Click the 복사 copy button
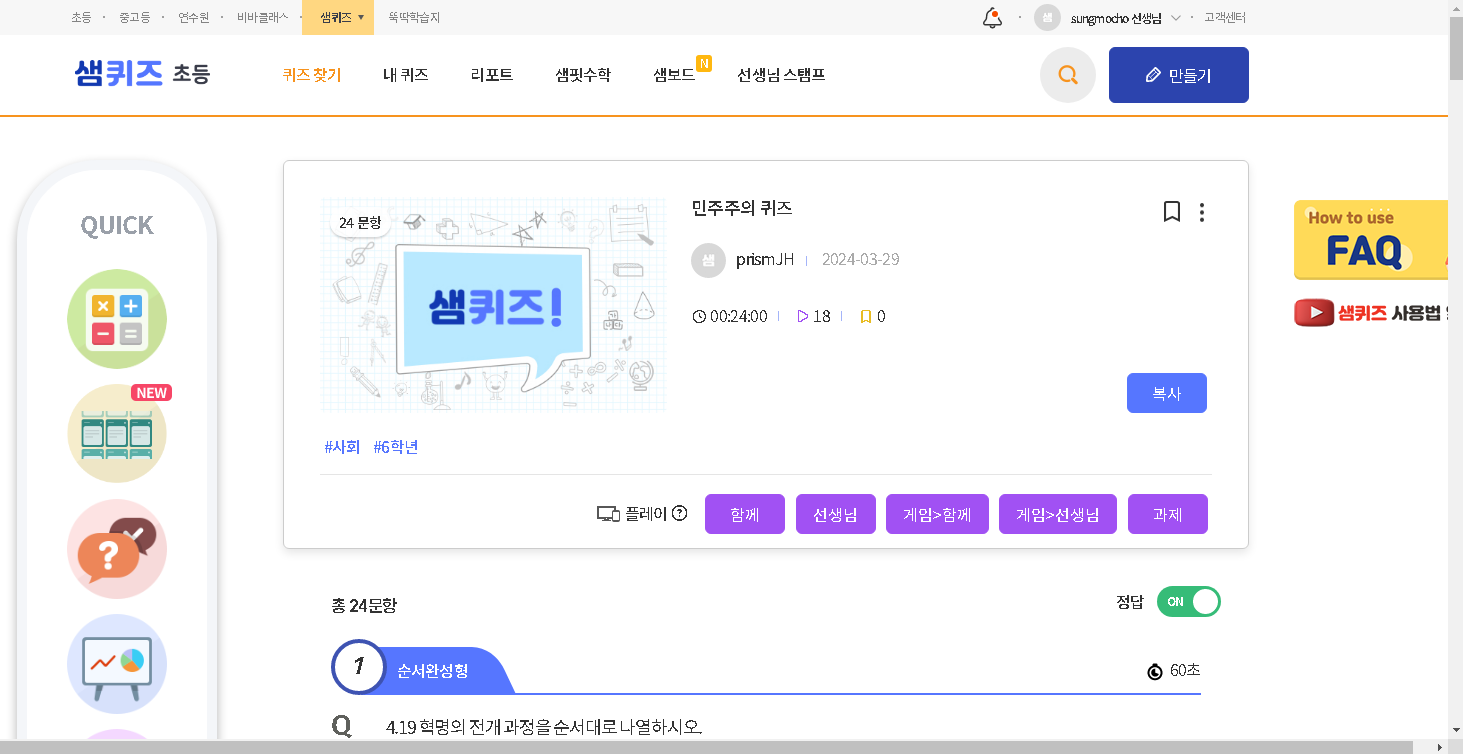Image resolution: width=1463 pixels, height=754 pixels. coord(1167,393)
